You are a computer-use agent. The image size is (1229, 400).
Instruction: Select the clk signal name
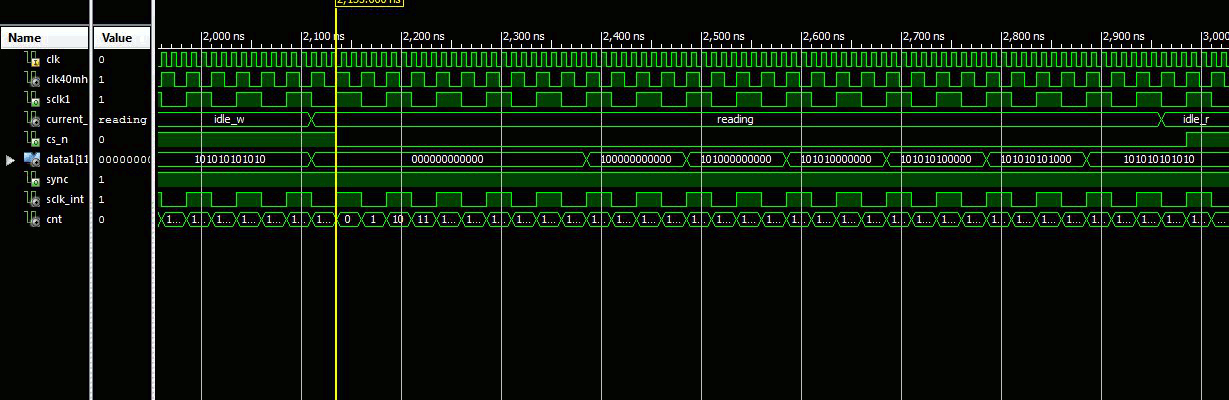click(53, 60)
